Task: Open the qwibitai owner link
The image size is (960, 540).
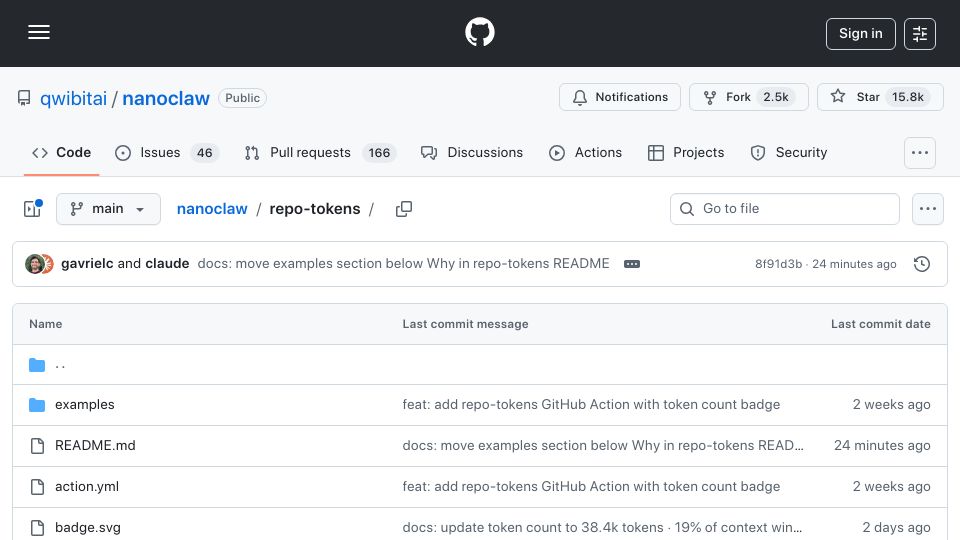Action: pos(73,98)
